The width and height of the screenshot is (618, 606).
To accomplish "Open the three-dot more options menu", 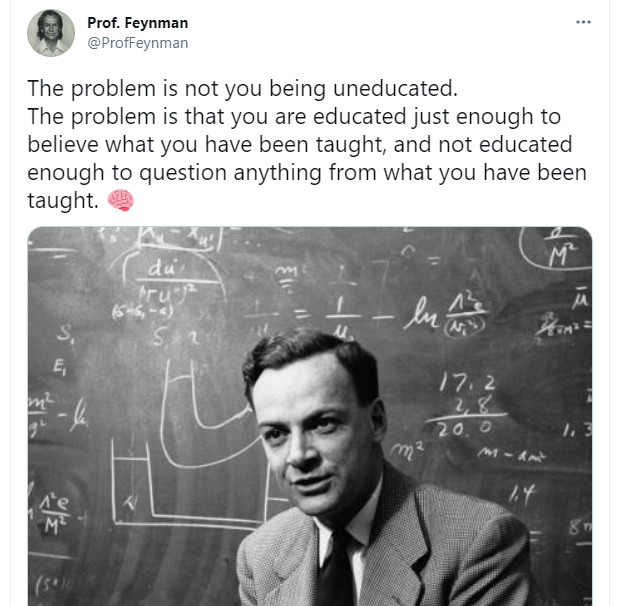I will [x=583, y=22].
